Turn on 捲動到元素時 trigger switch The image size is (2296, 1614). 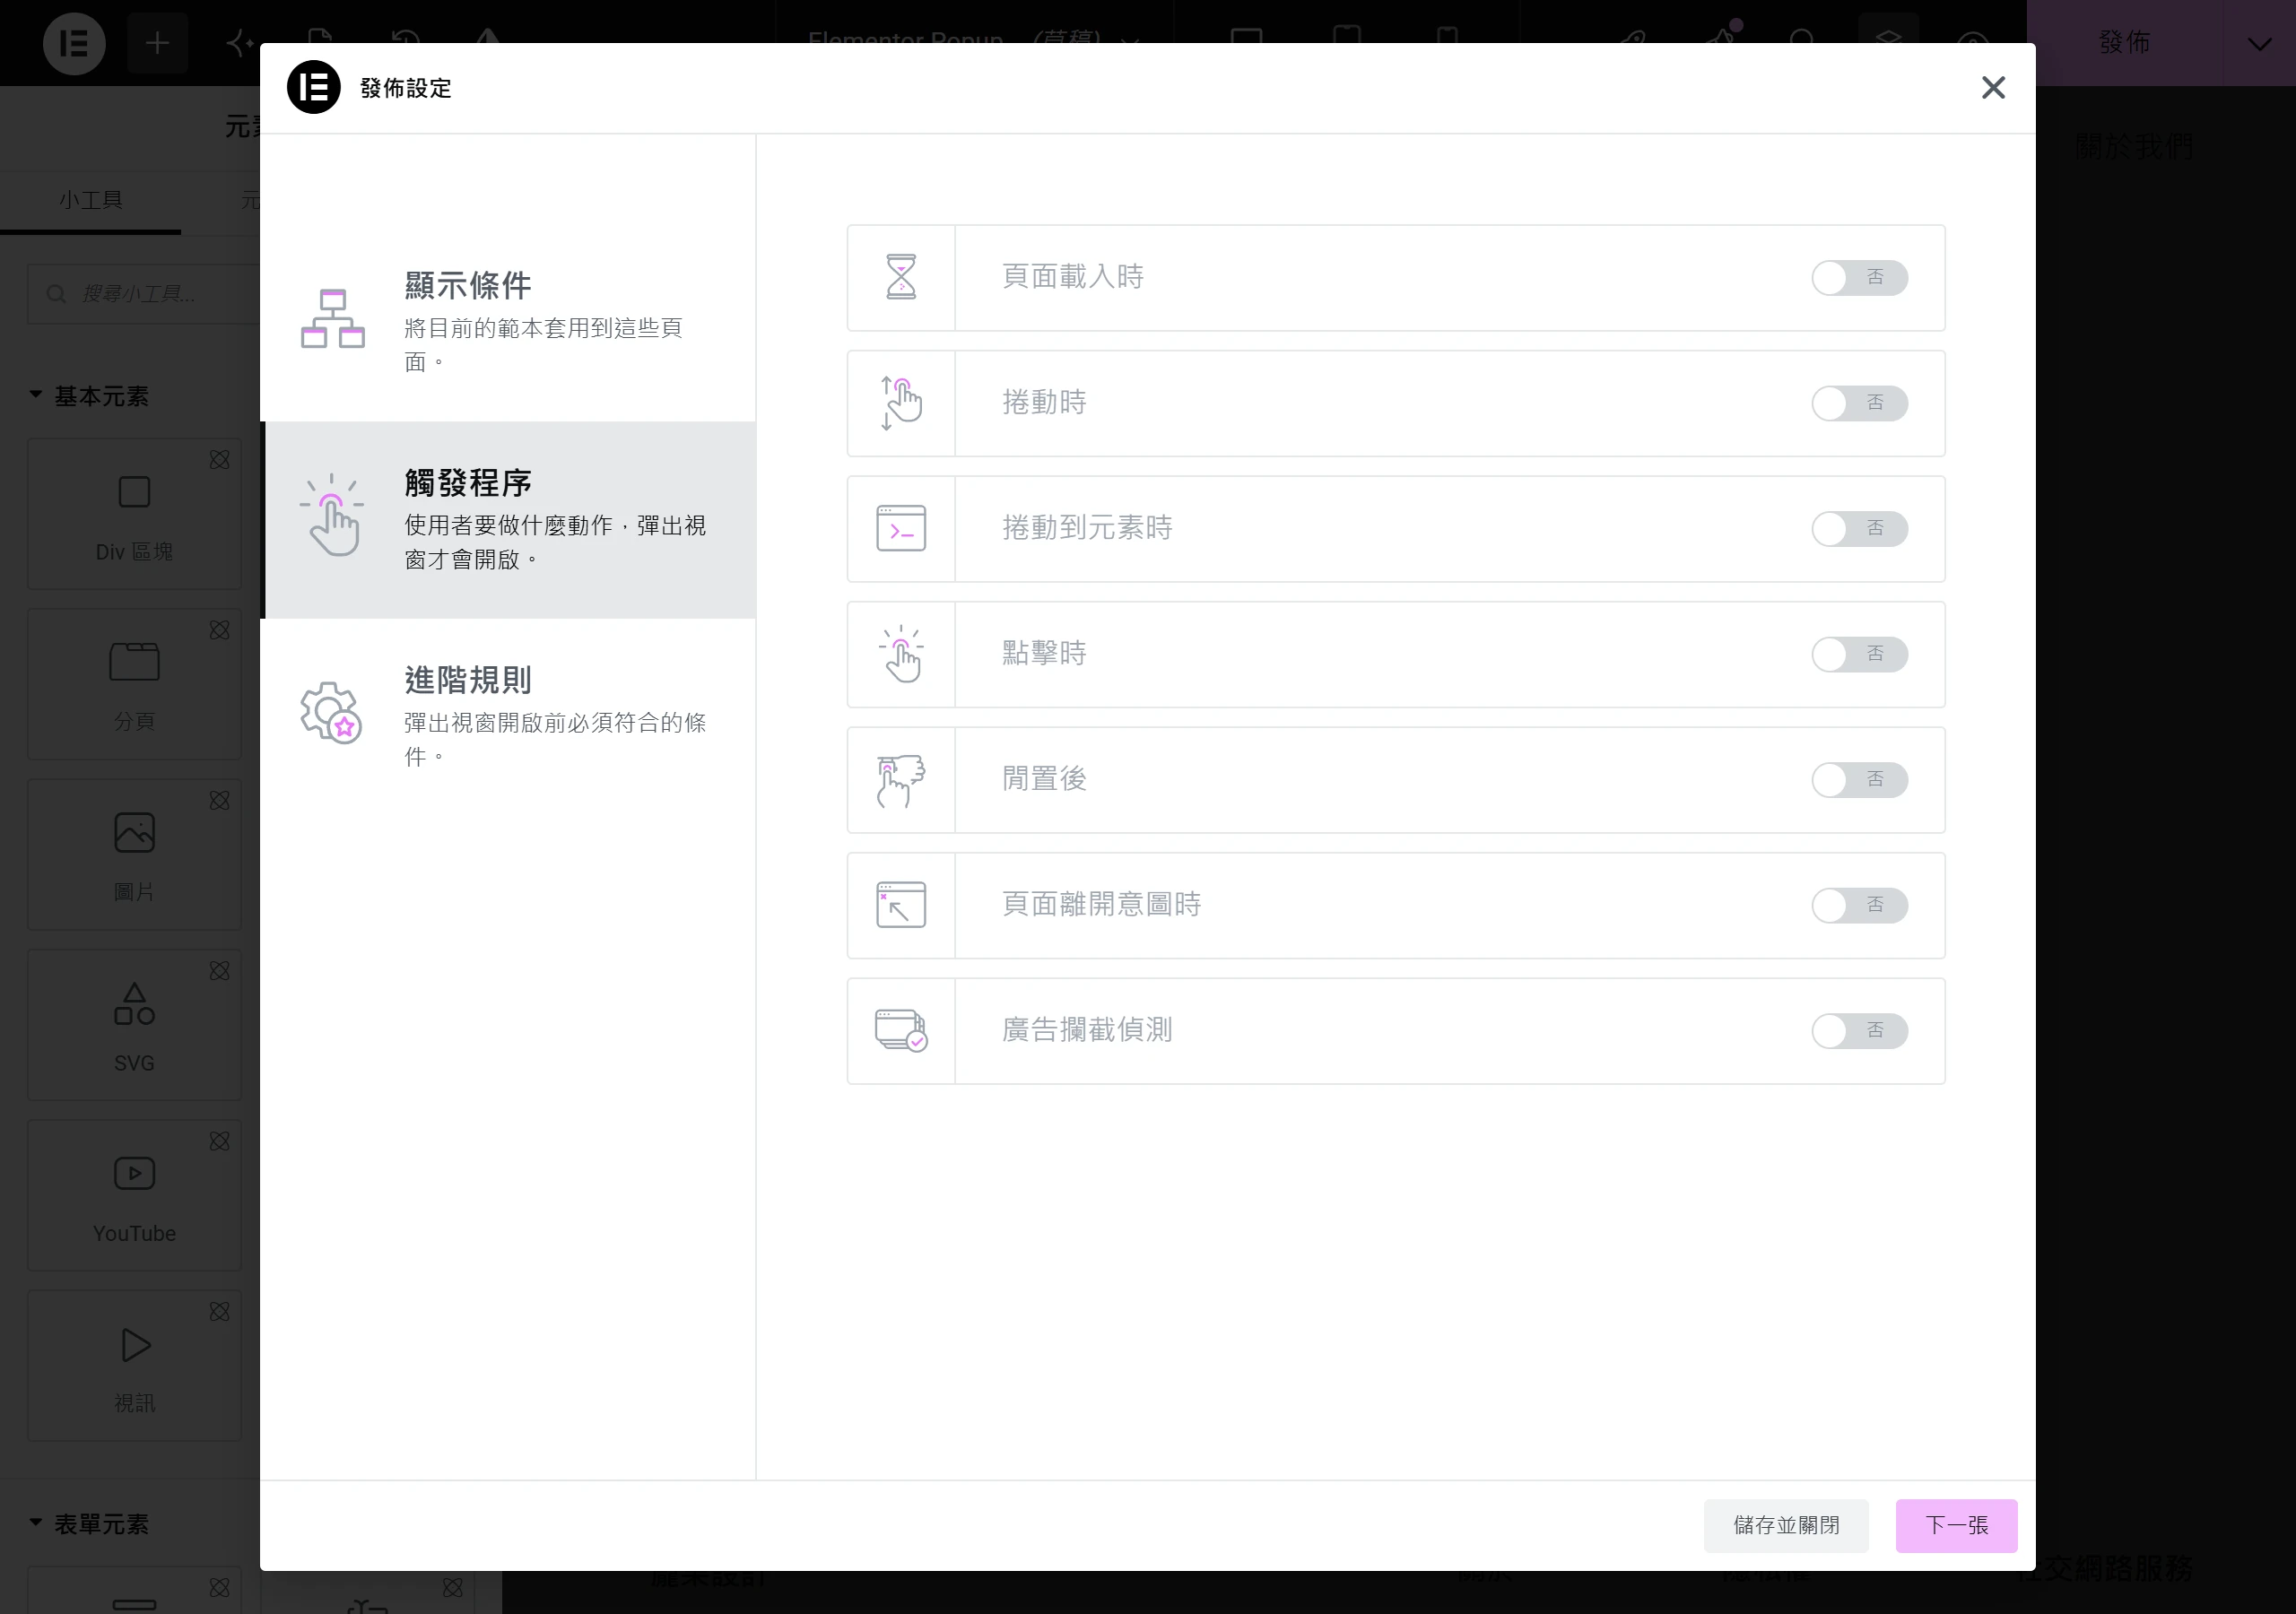point(1859,529)
